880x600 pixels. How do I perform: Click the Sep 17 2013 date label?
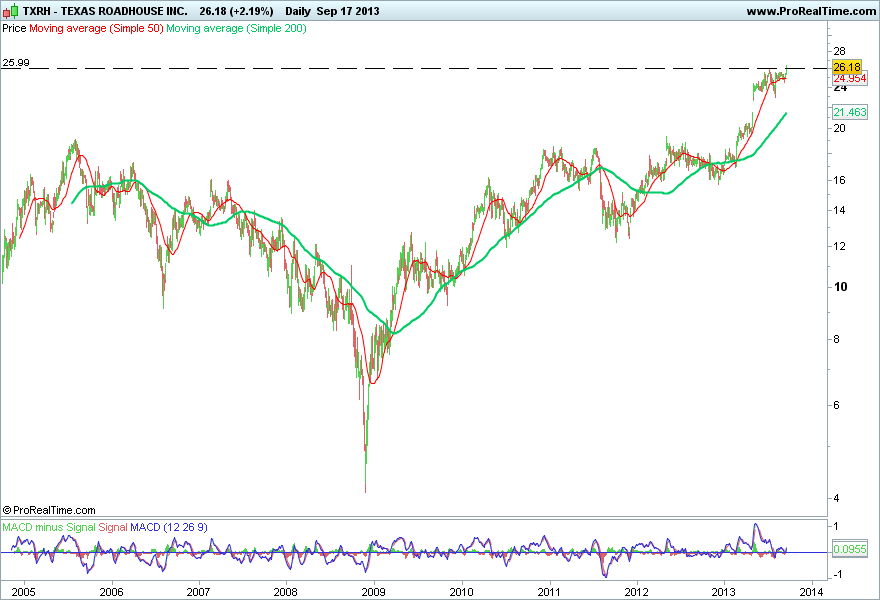[348, 11]
